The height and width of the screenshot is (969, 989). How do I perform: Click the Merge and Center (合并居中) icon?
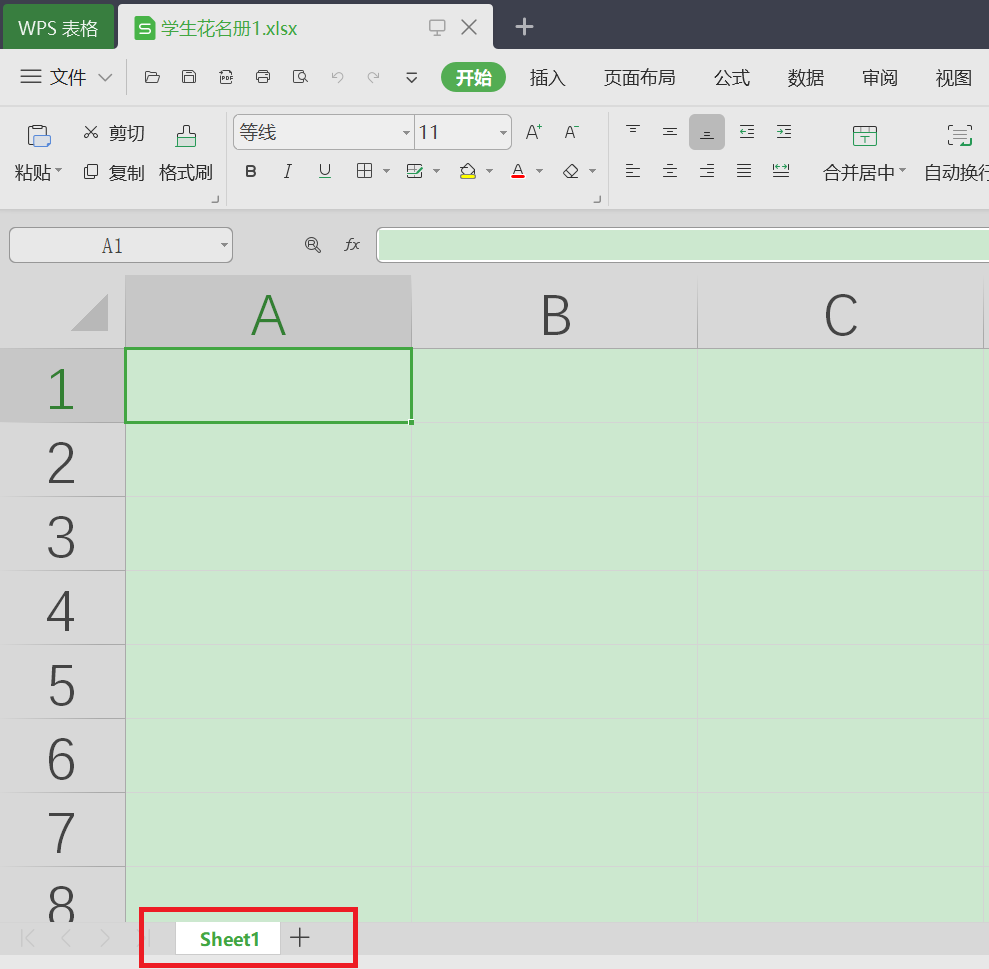click(x=864, y=136)
